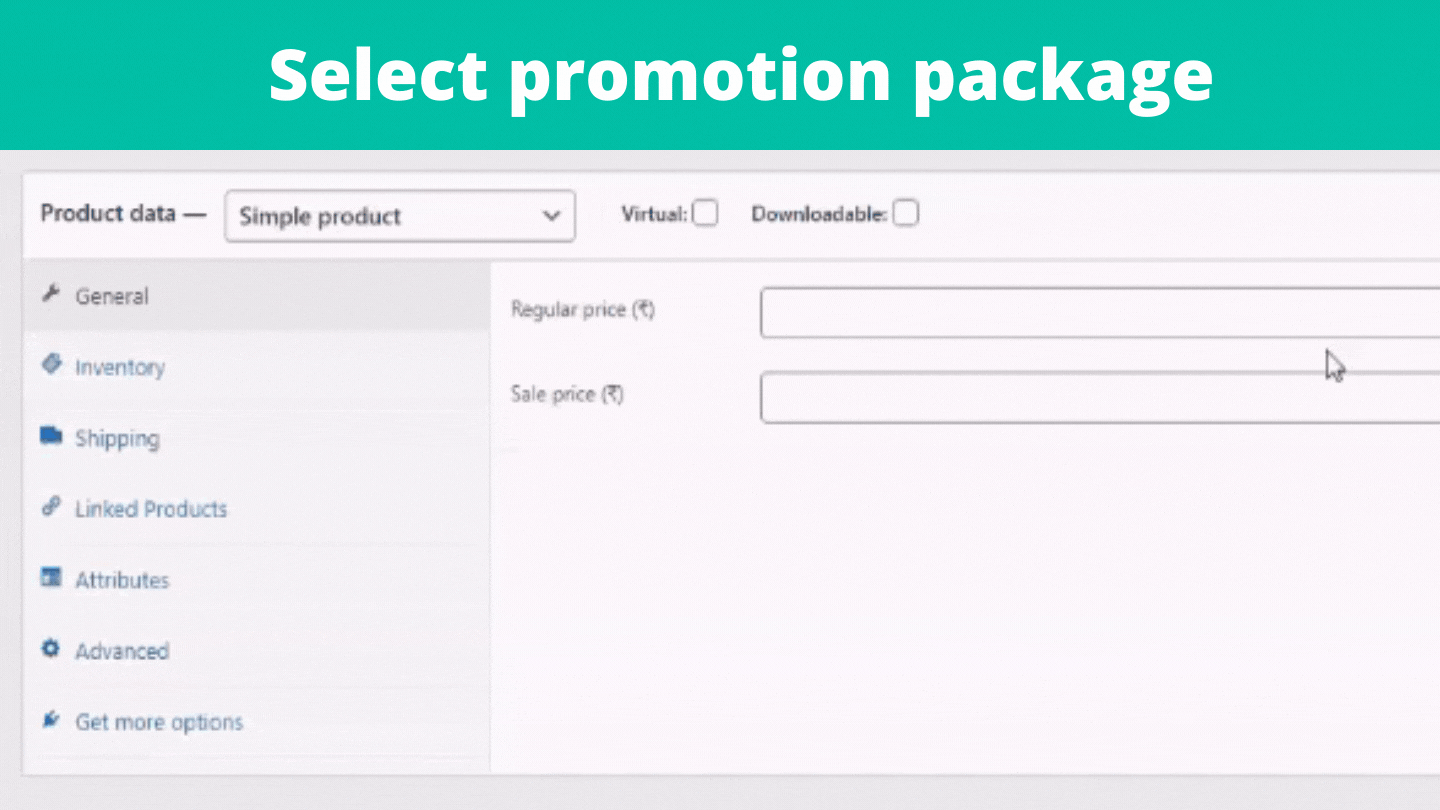Tick the Downloadable checkbox
This screenshot has width=1440, height=810.
906,213
